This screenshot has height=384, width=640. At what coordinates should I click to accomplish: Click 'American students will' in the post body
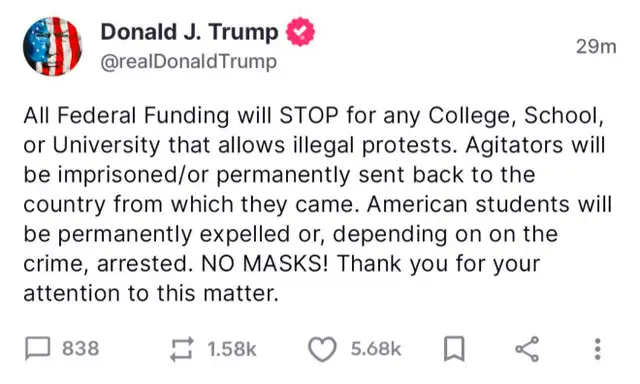(x=489, y=204)
